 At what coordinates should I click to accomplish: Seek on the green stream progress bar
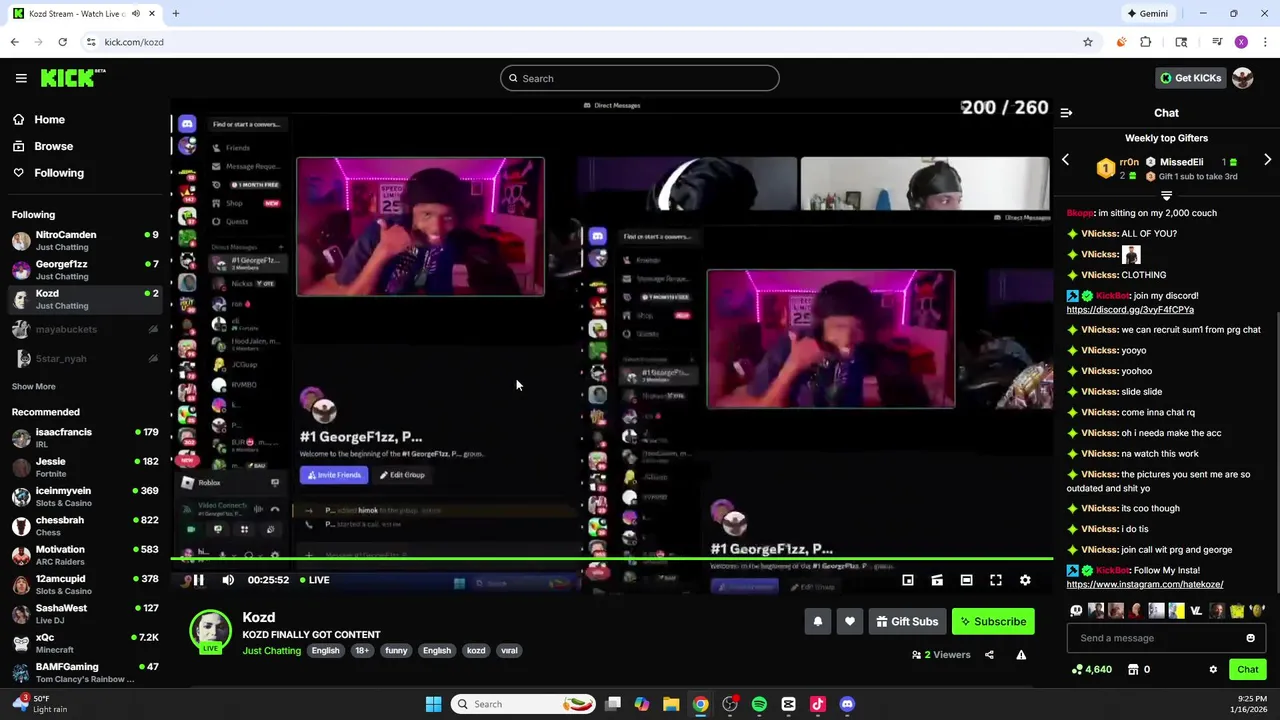tap(612, 559)
